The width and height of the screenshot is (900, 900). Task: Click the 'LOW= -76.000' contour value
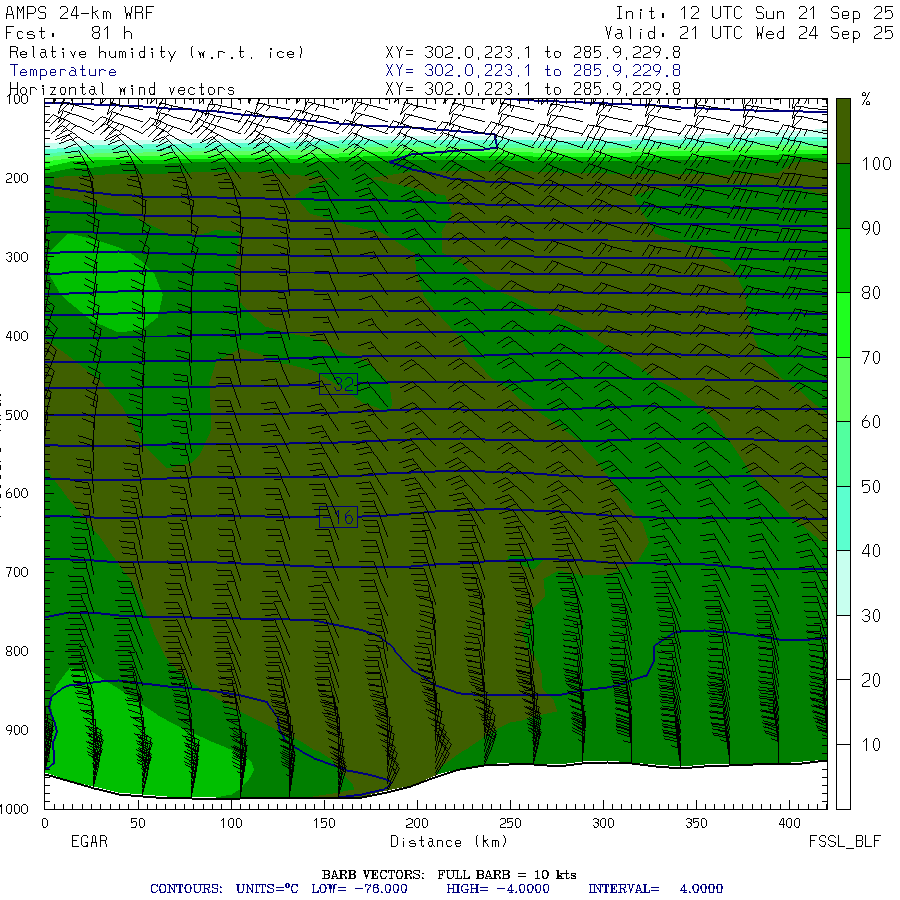point(359,889)
